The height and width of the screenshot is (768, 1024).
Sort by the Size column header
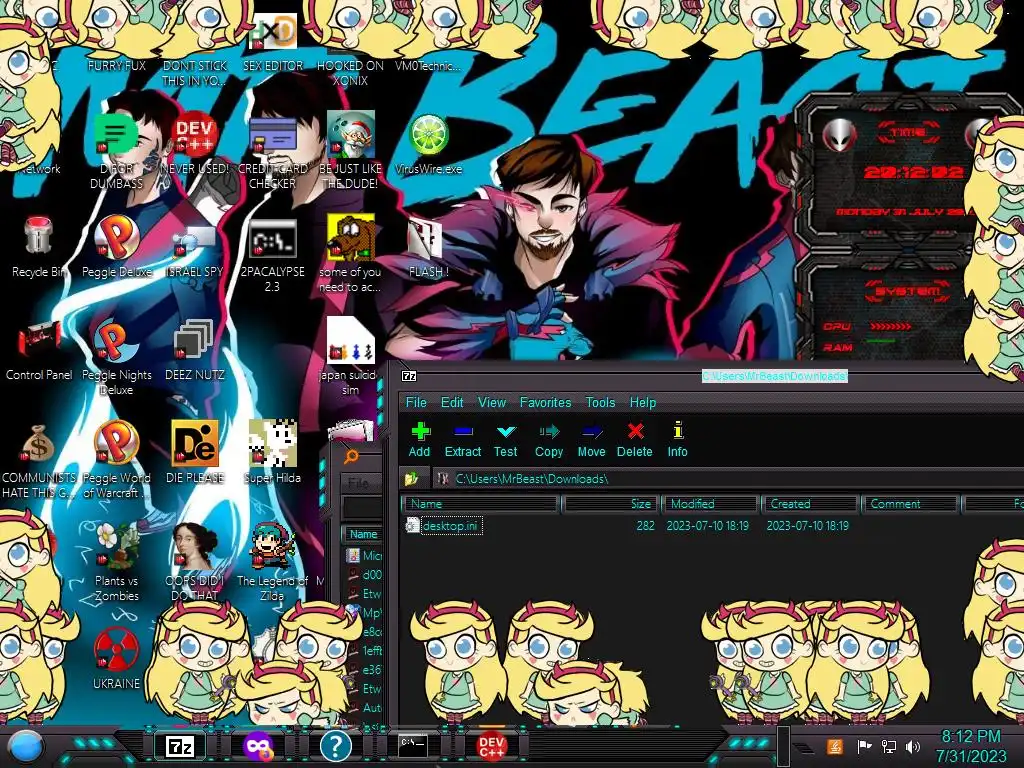point(610,504)
